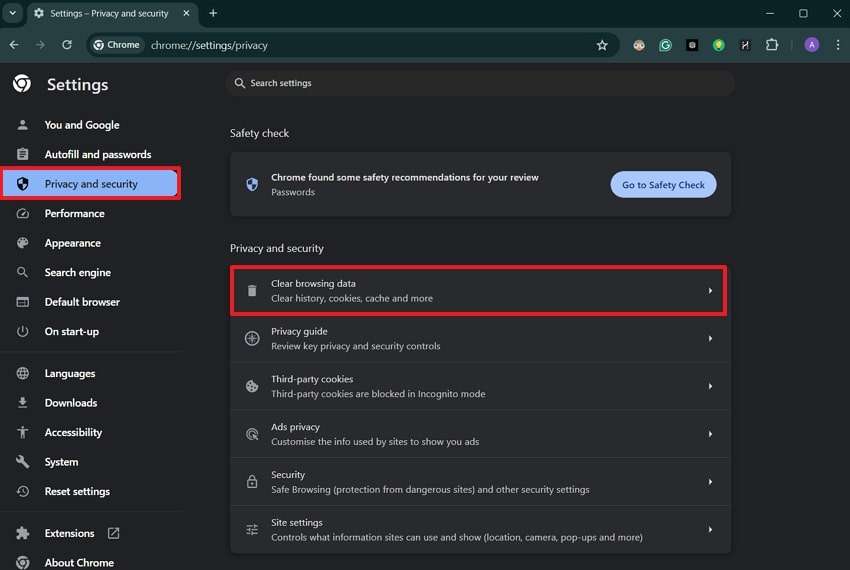
Task: Go to Safety Check button
Action: tap(663, 184)
